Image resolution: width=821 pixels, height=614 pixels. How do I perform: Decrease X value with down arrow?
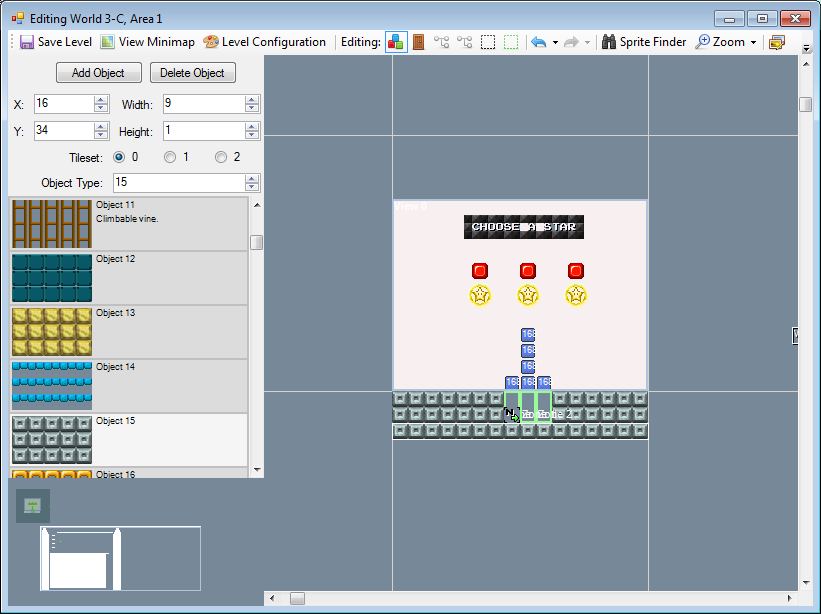(101, 108)
